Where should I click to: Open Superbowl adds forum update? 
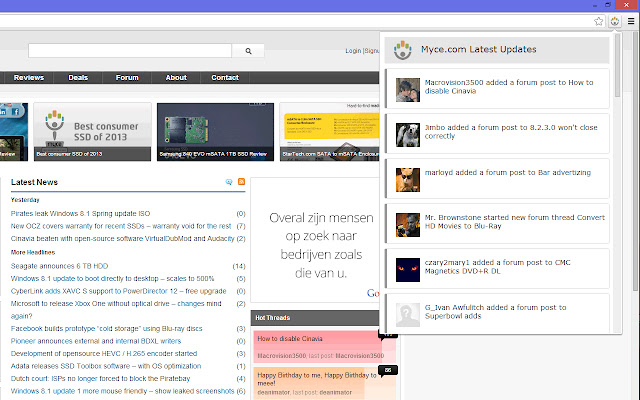[497, 313]
